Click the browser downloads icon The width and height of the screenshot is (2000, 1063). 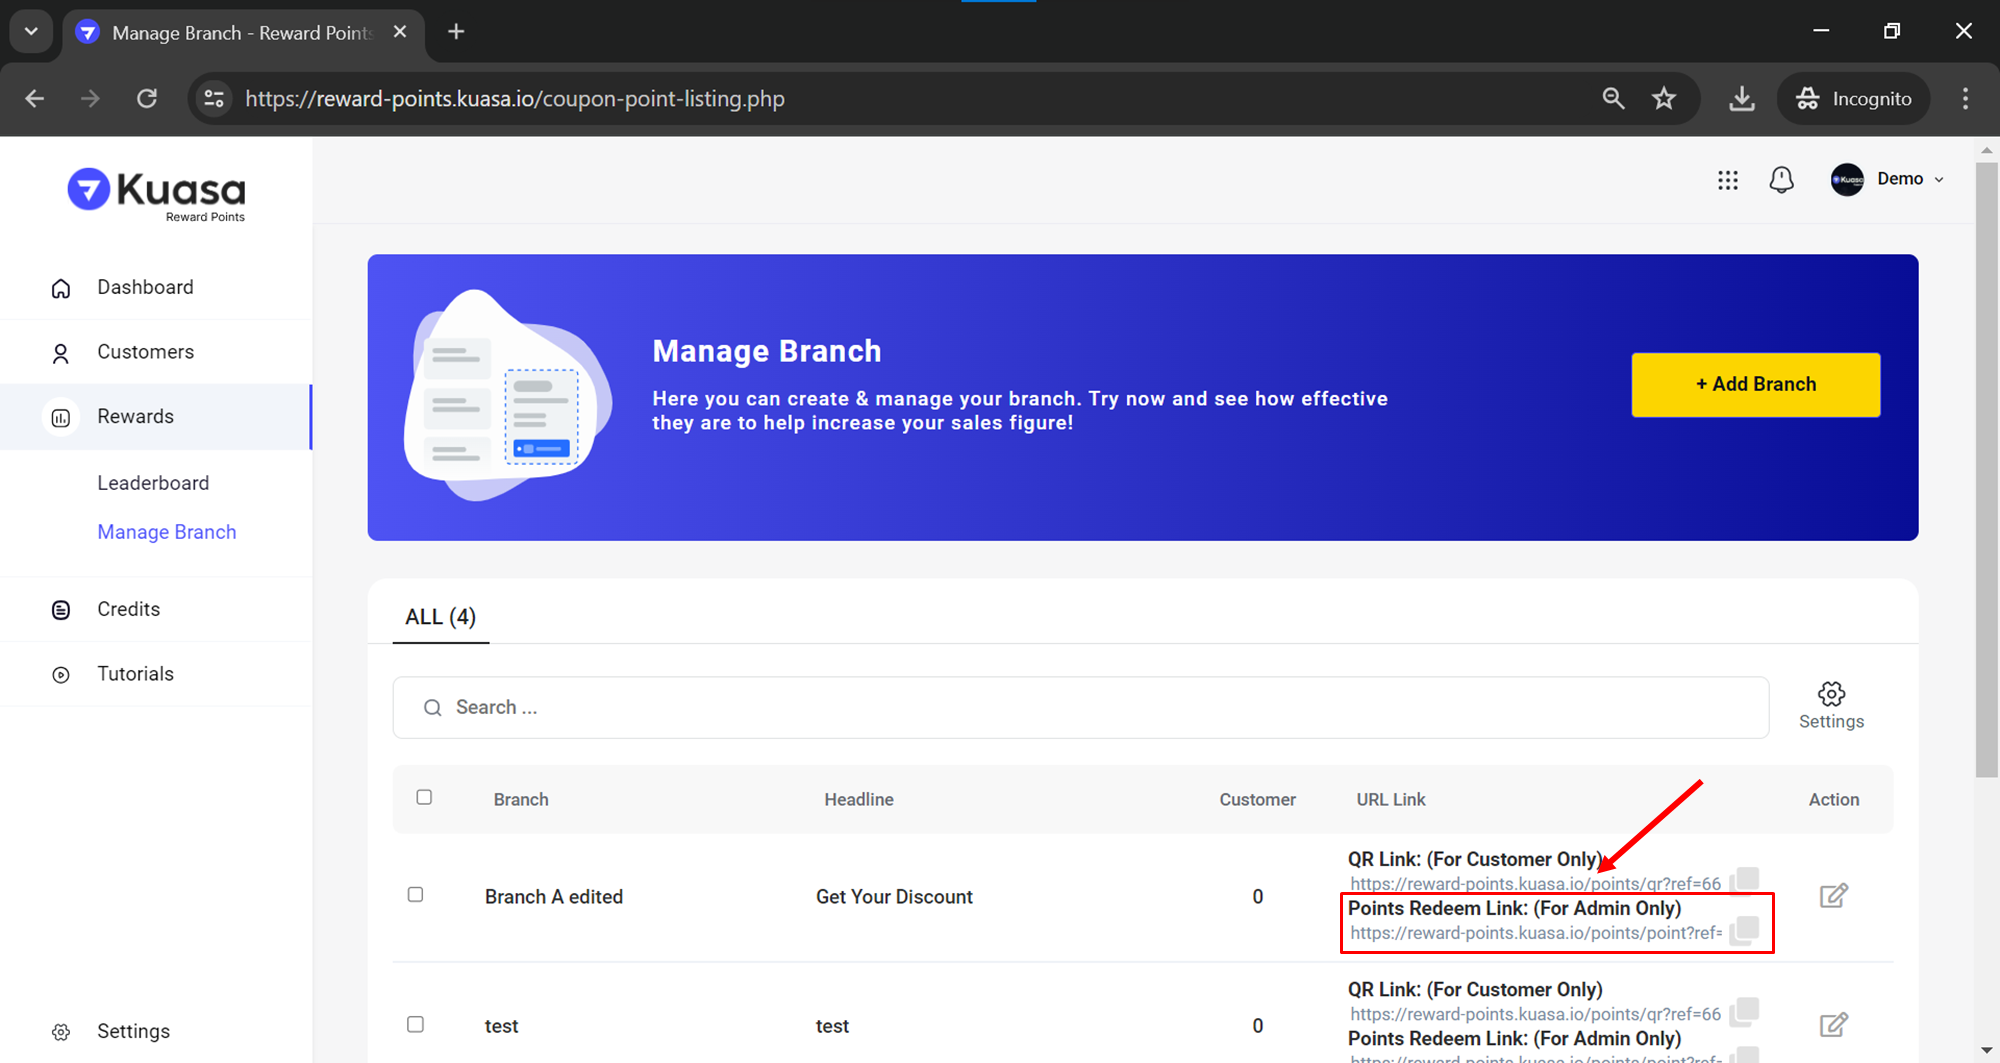click(x=1742, y=98)
